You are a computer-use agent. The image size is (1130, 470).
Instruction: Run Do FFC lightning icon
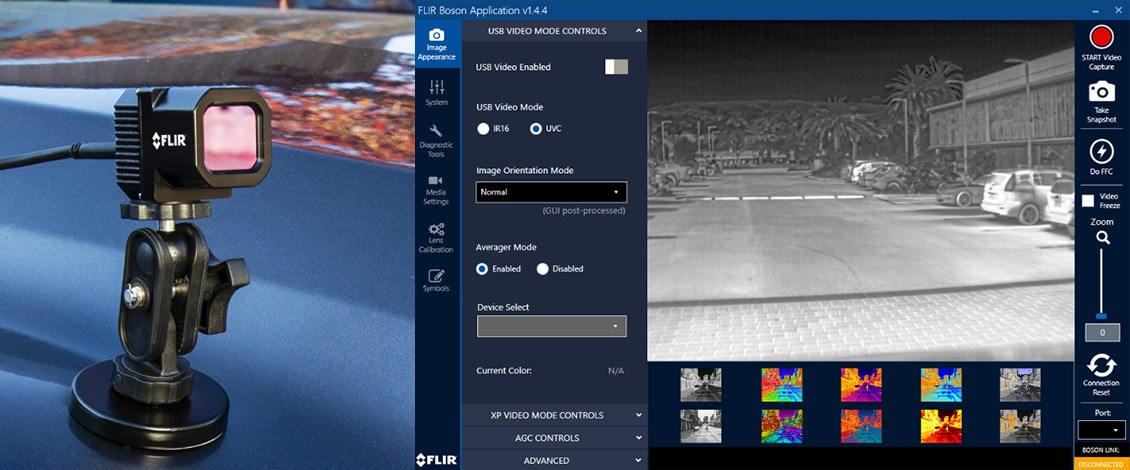[x=1101, y=151]
